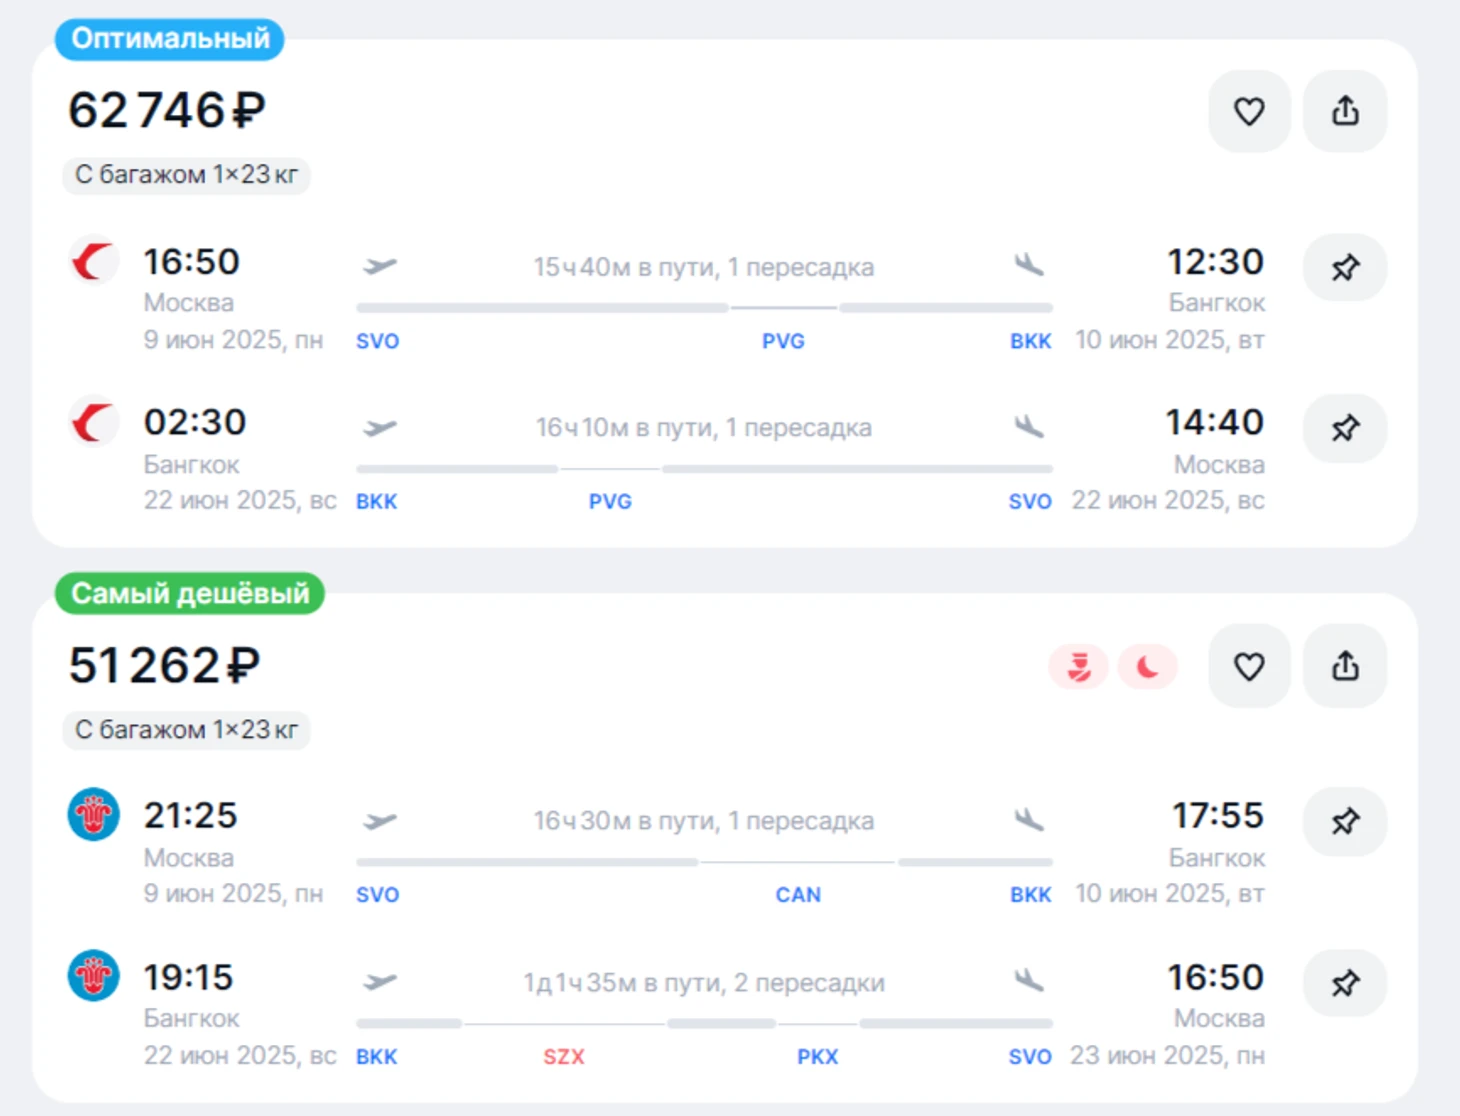Pin the 21:25 Moscow–Bangkok flight
Viewport: 1460px width, 1116px height.
point(1345,821)
